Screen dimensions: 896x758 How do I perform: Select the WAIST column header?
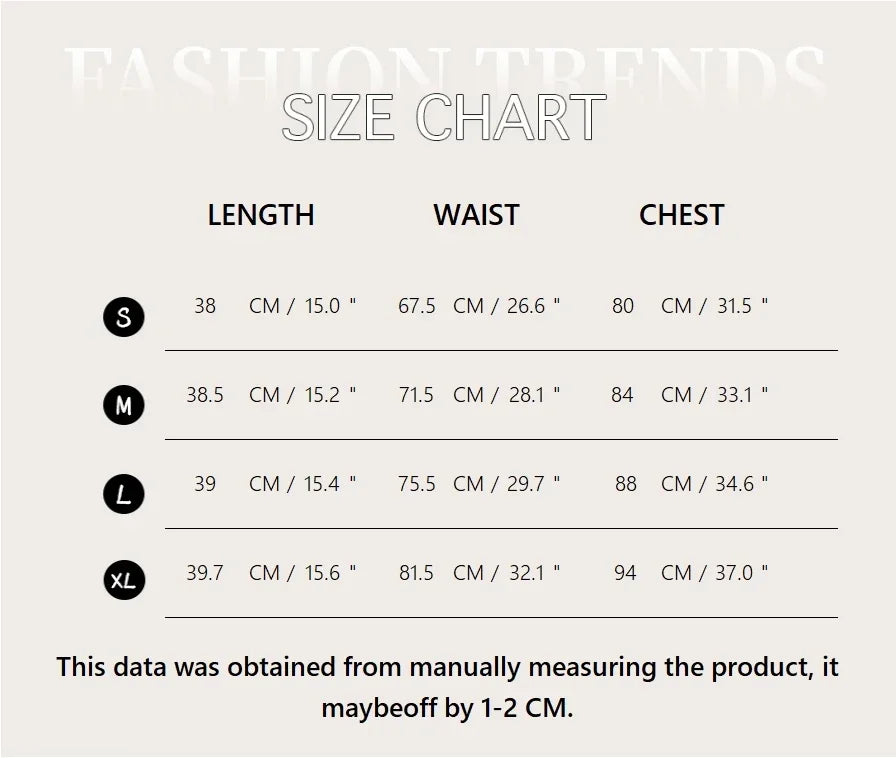(476, 215)
